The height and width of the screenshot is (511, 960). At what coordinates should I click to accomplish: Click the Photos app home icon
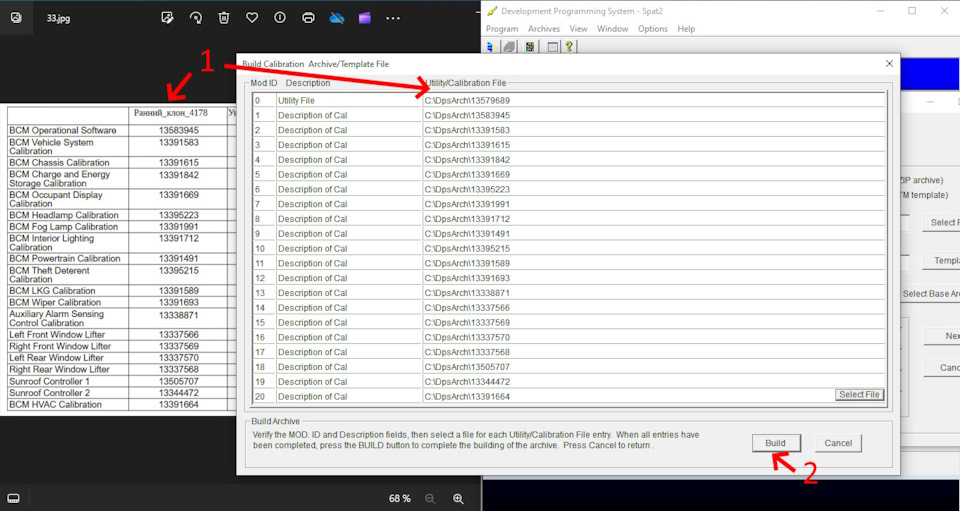coord(16,18)
